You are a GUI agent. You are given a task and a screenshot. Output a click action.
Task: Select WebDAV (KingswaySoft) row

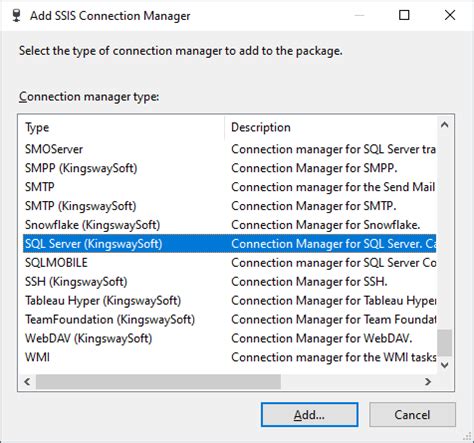pos(229,339)
